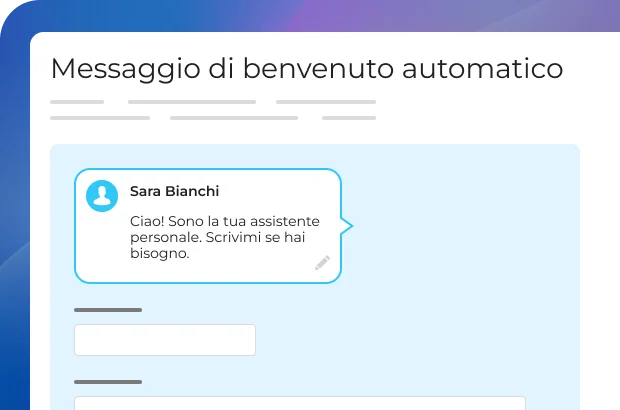The image size is (620, 410).
Task: Click first placeholder line under the heading
Action: point(77,102)
